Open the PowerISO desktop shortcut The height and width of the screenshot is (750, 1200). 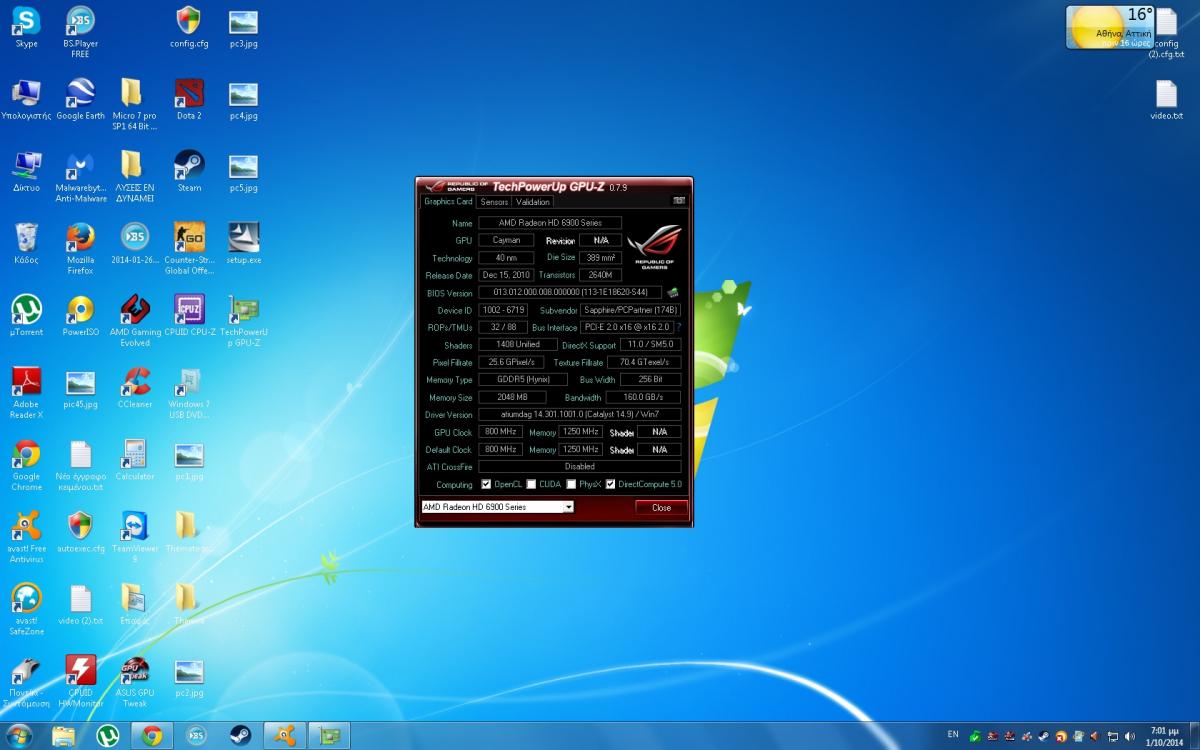tap(80, 315)
